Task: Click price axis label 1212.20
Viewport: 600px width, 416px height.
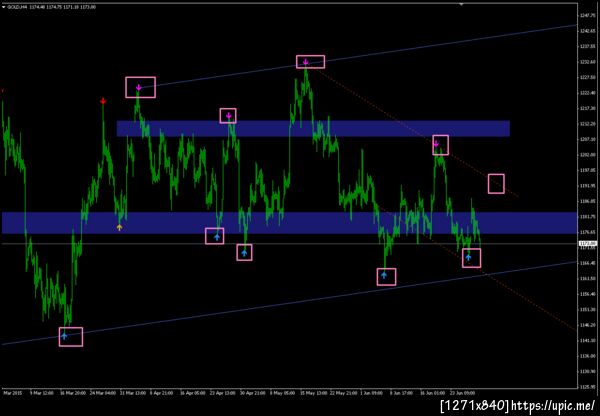Action: coord(587,124)
